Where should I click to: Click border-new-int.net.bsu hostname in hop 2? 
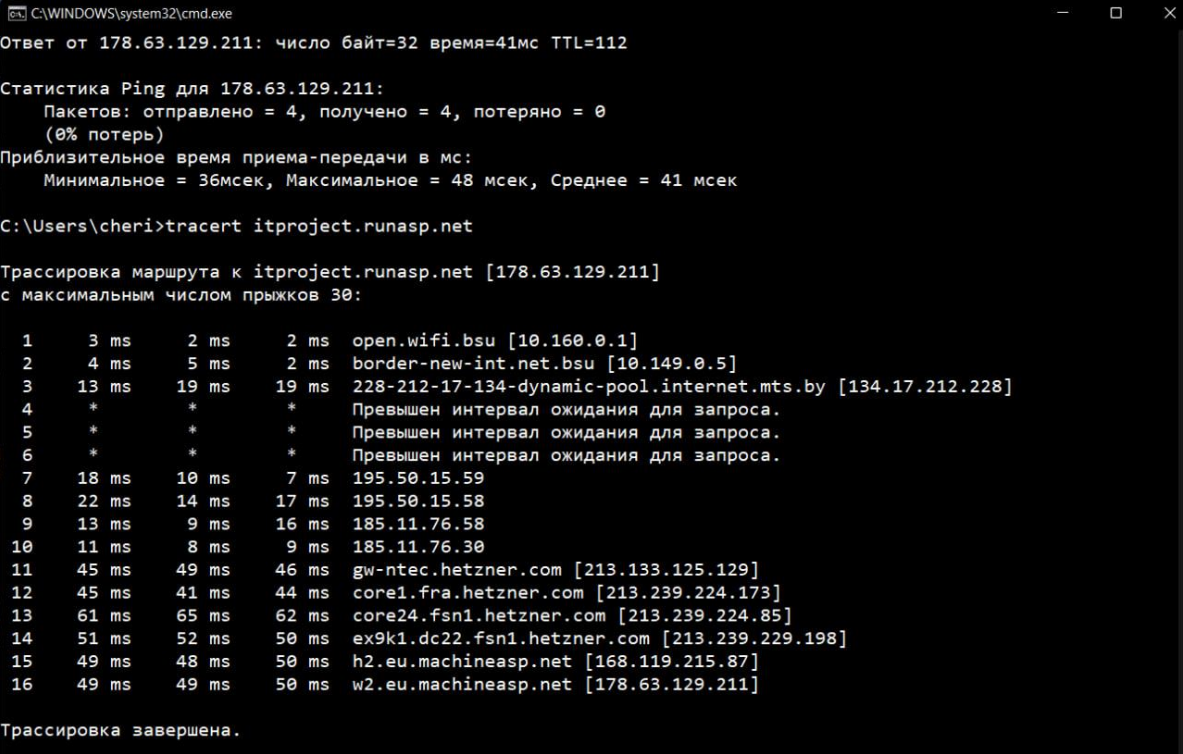point(475,364)
